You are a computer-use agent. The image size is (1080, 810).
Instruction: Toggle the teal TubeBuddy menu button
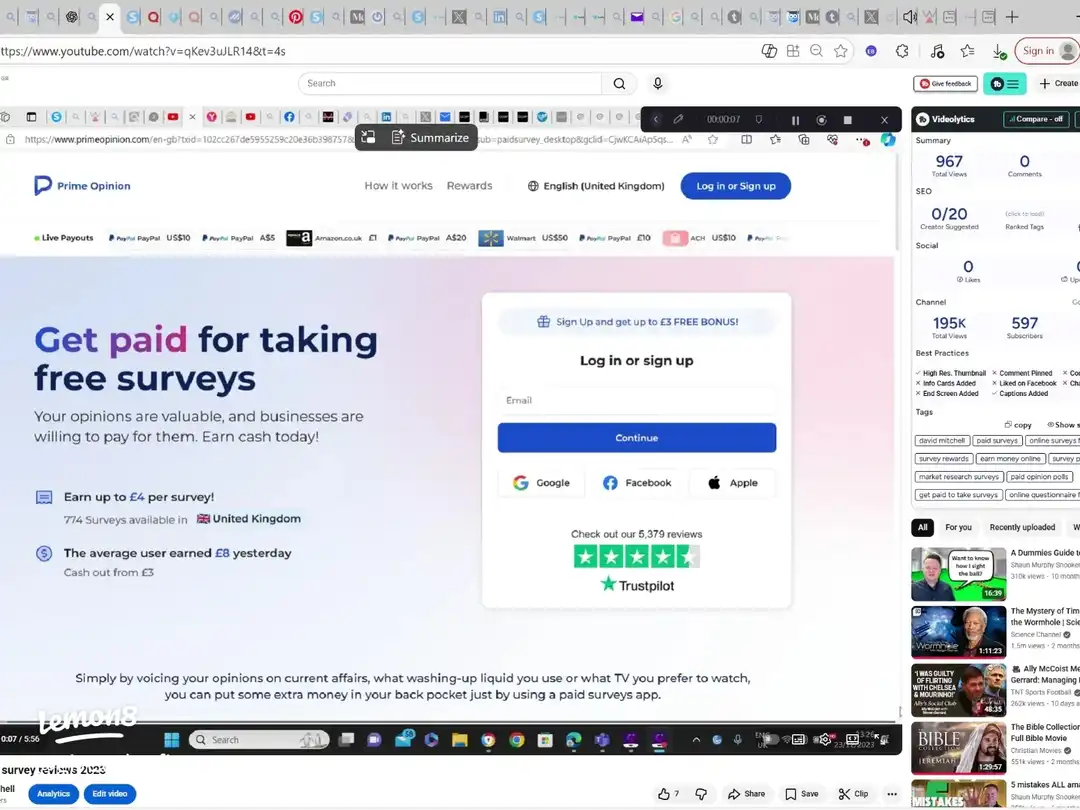(x=1005, y=83)
